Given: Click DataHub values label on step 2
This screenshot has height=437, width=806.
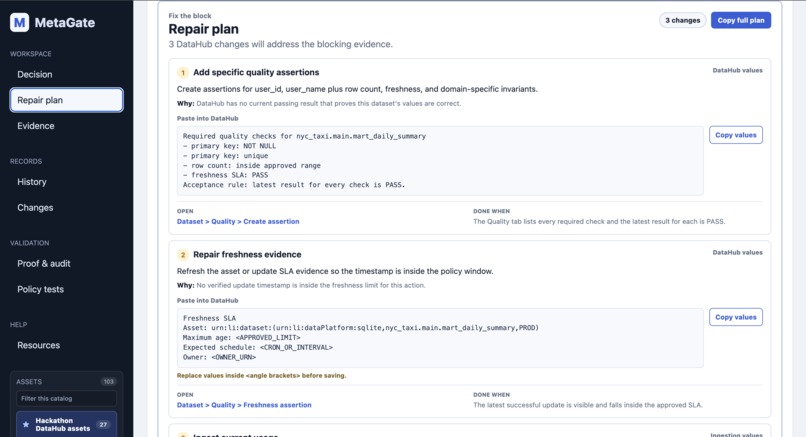Looking at the screenshot, I should [x=737, y=252].
